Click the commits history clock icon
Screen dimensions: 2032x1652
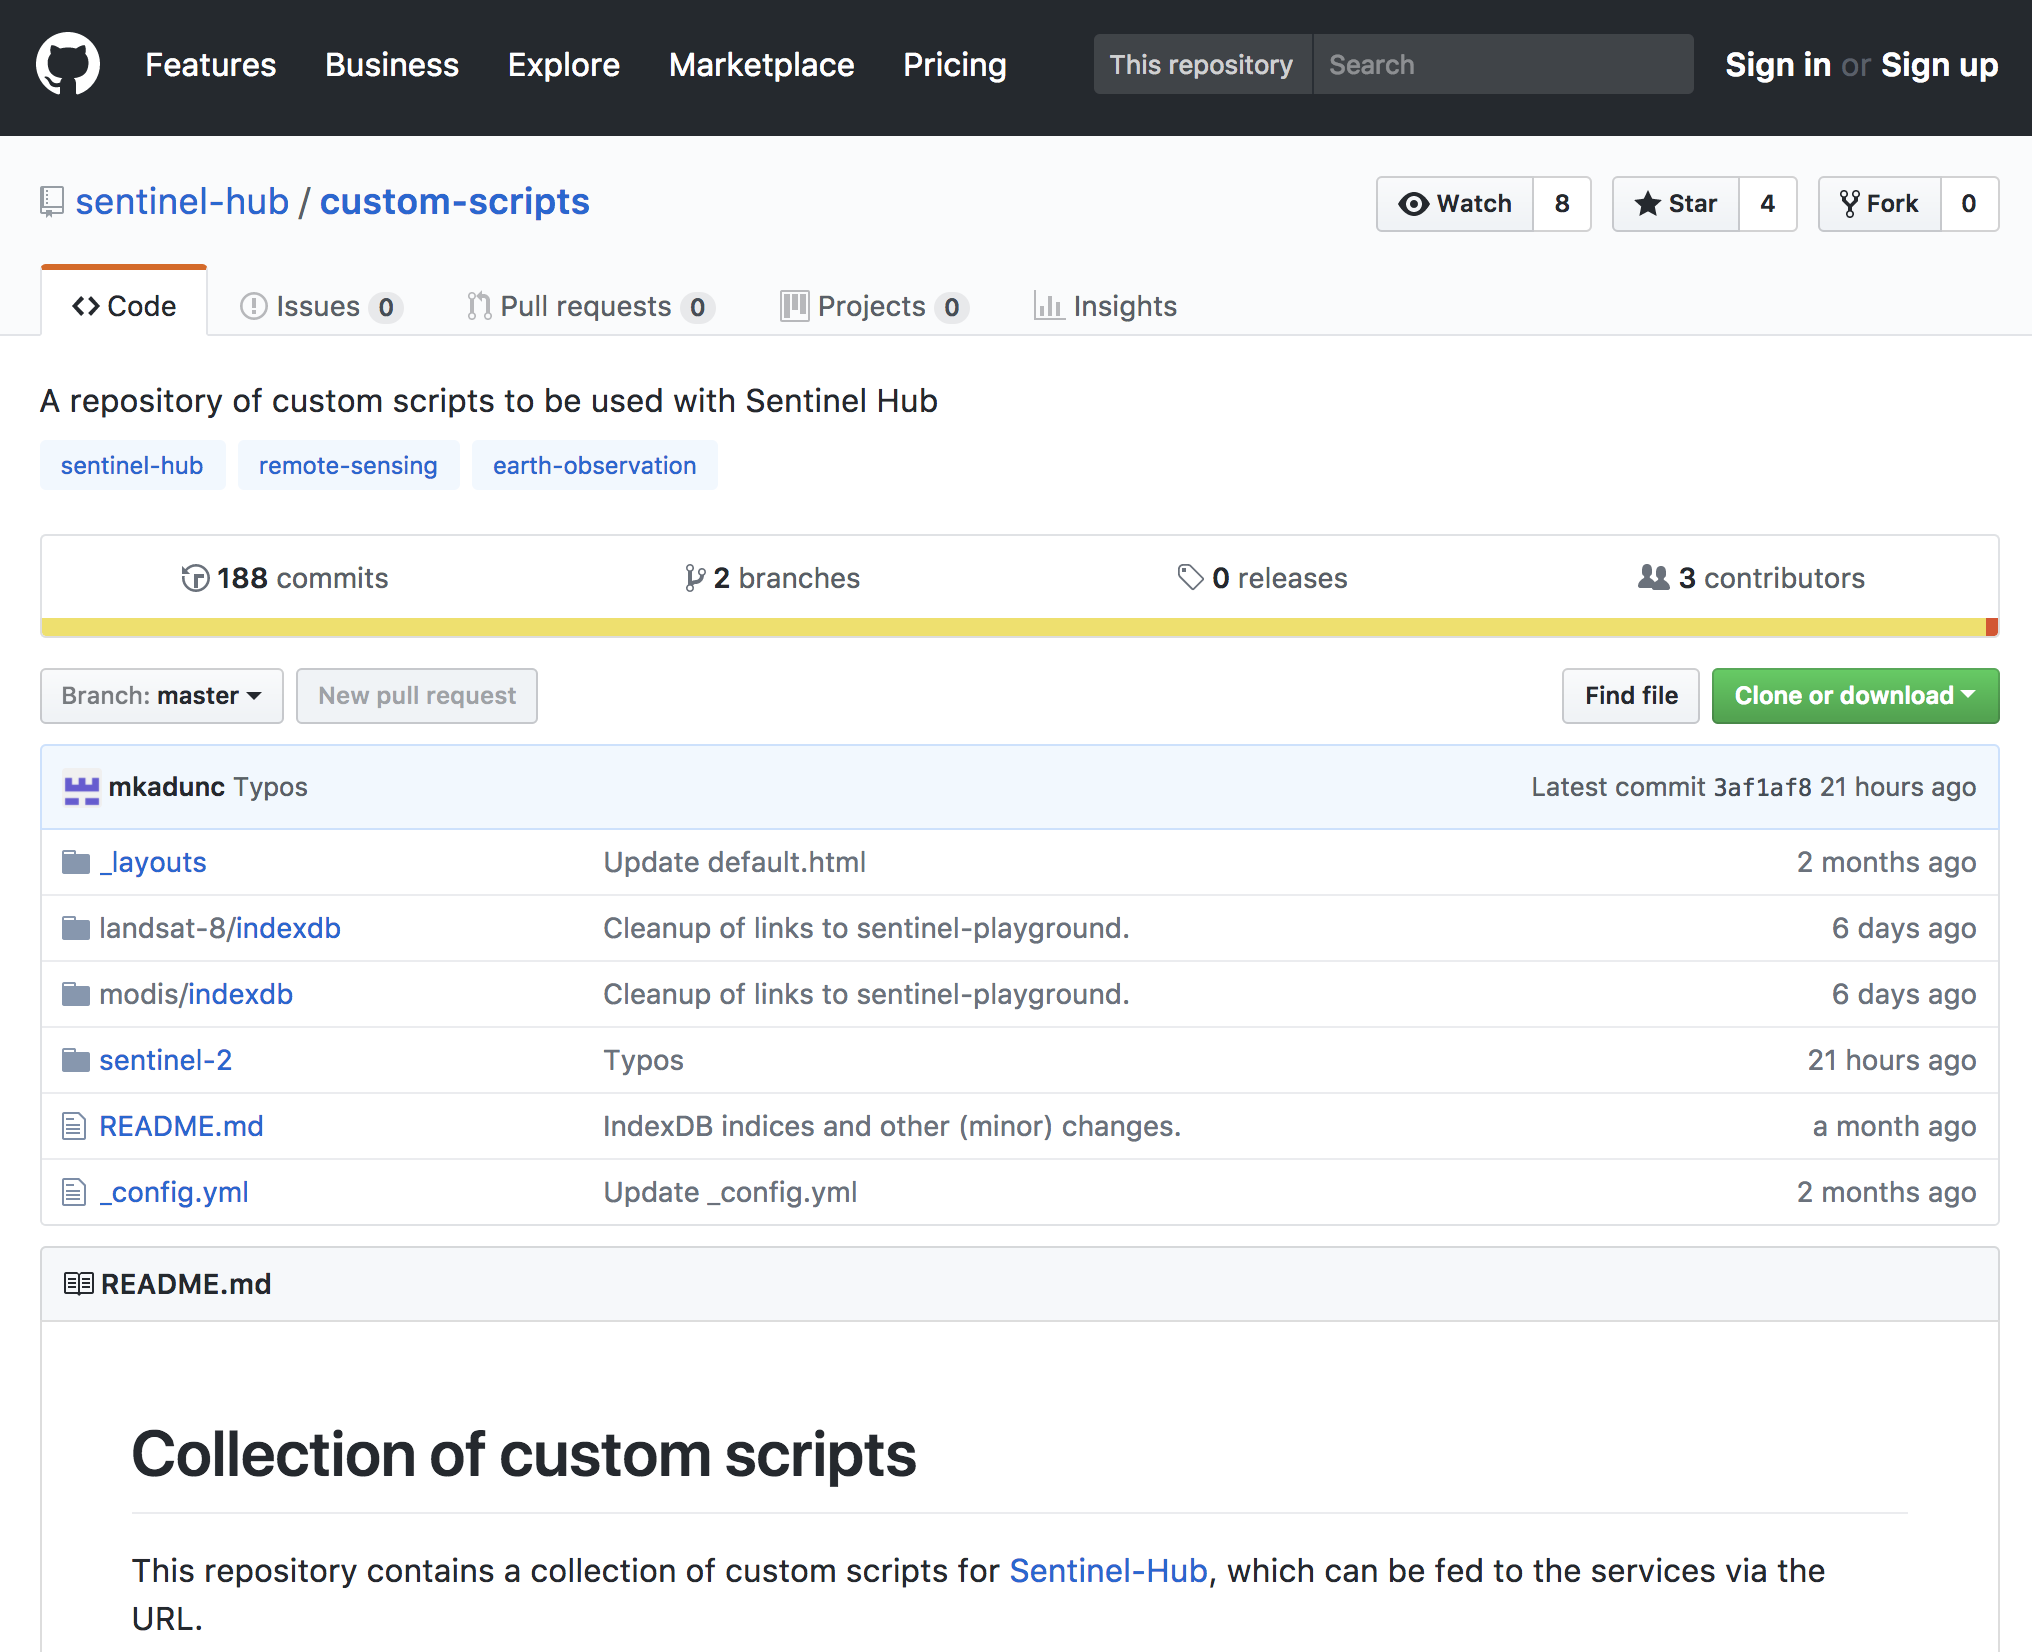coord(195,578)
